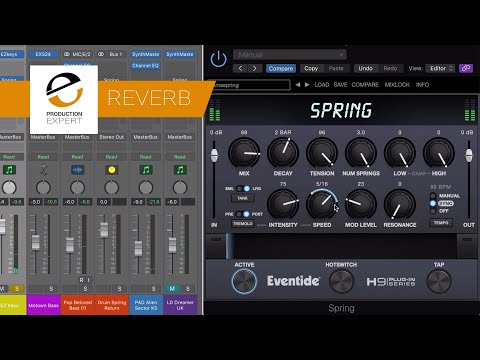This screenshot has height=360, width=480.
Task: Click the music note icon on PAD Alien Sector KS strip
Action: pyautogui.click(x=146, y=170)
